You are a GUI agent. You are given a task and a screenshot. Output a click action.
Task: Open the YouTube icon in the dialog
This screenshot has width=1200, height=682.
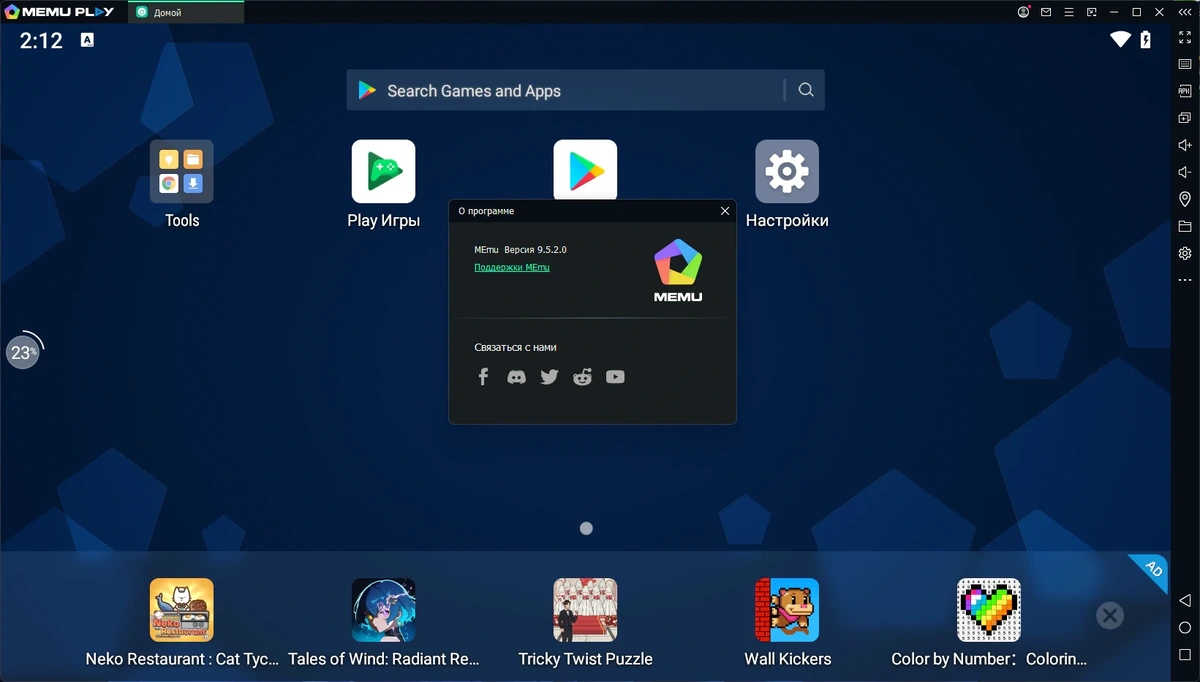(615, 377)
